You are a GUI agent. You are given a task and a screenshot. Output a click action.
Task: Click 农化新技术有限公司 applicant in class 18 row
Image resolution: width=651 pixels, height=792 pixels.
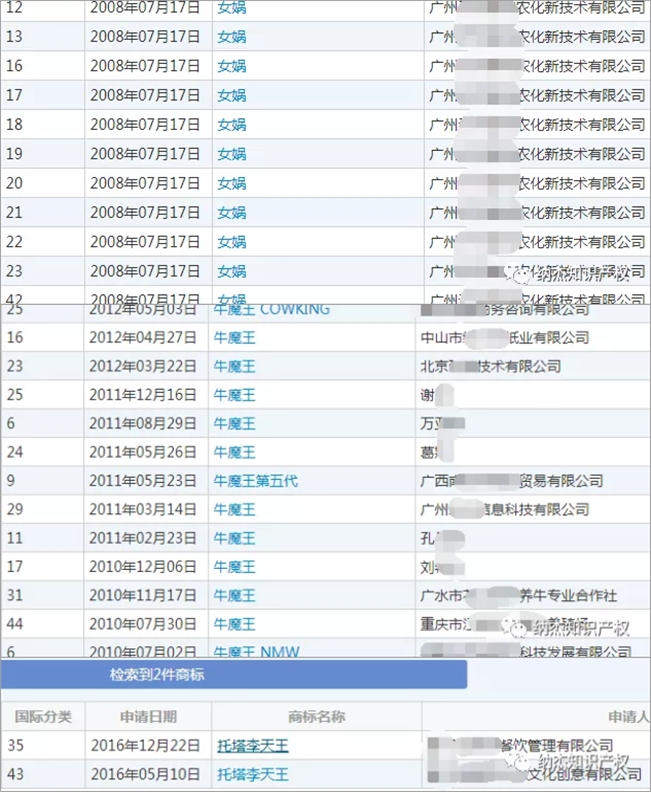[537, 125]
